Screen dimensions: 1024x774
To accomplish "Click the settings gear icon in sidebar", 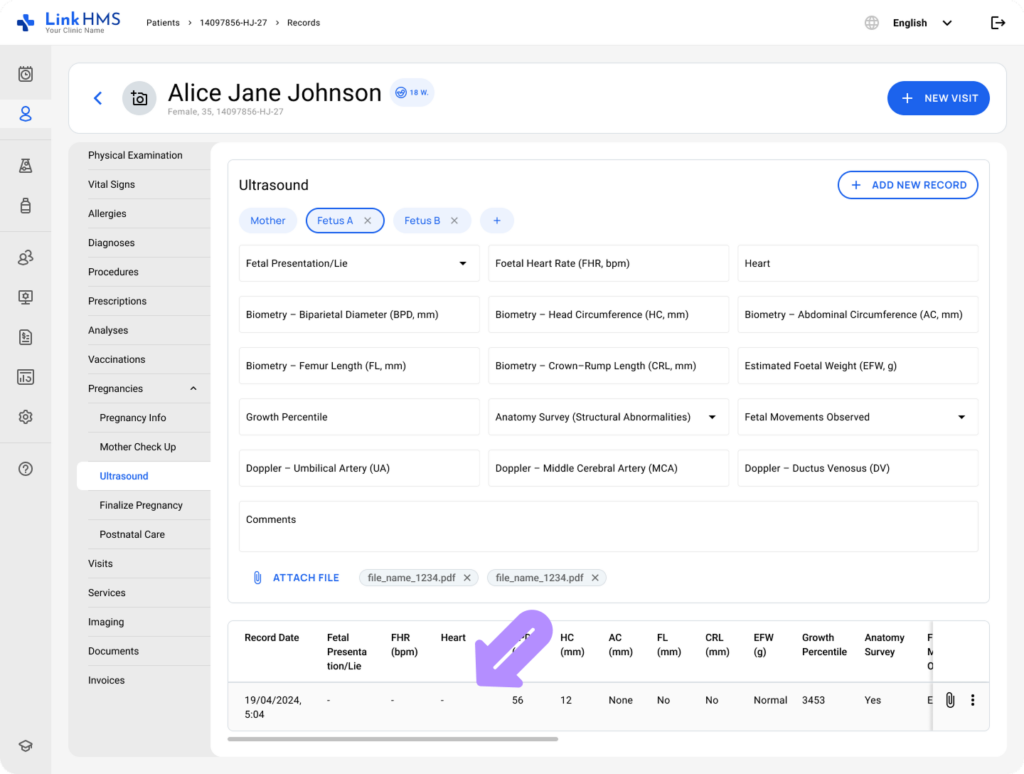I will click(x=26, y=417).
